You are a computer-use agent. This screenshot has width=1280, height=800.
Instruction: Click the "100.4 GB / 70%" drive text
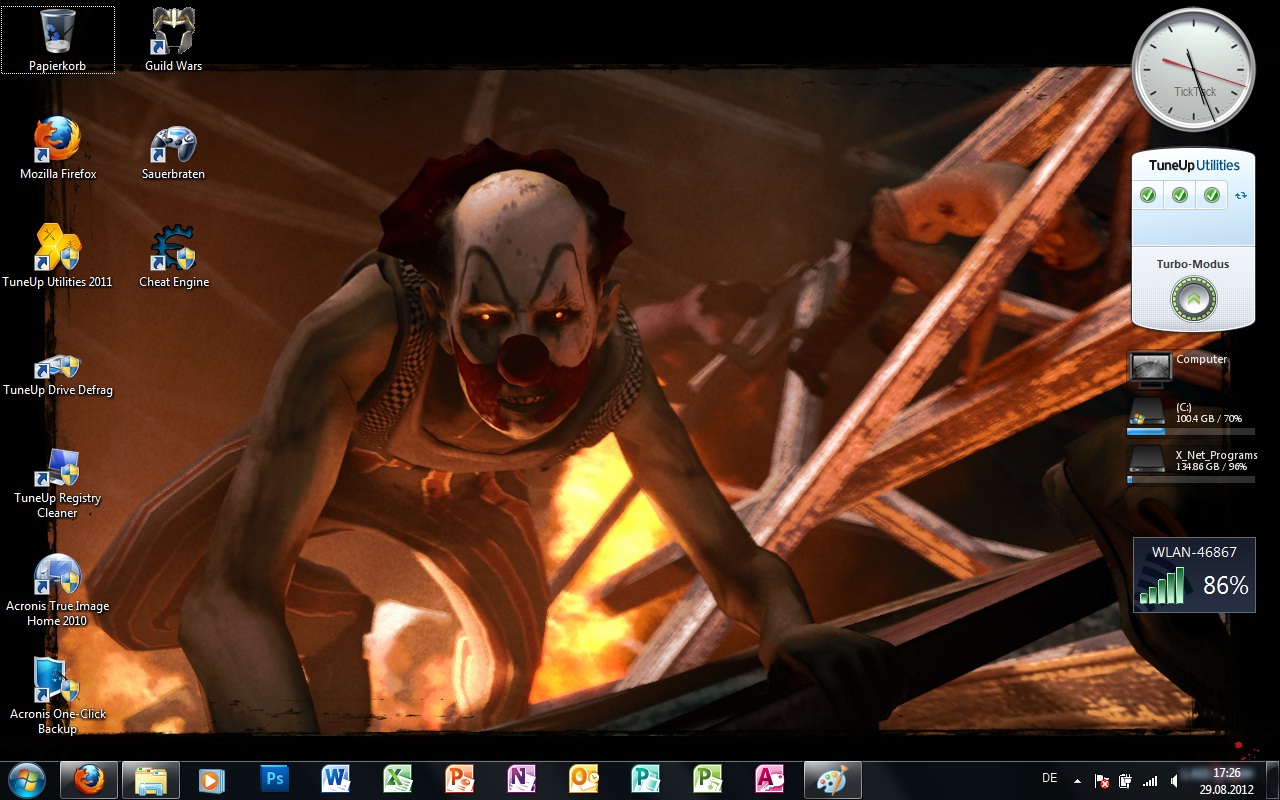pos(1209,418)
